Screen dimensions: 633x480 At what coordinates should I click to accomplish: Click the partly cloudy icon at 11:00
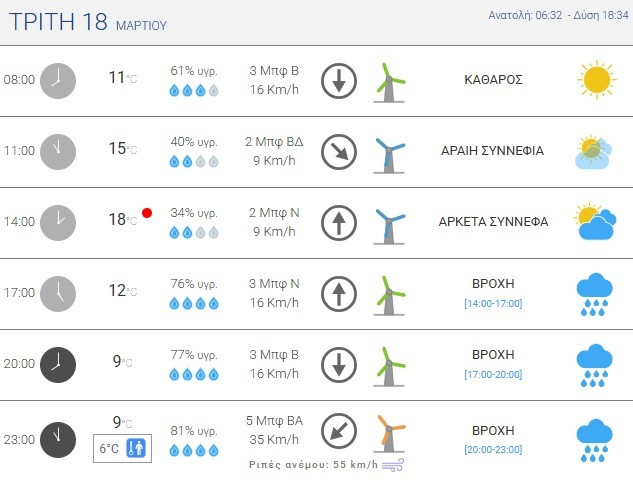click(x=594, y=151)
